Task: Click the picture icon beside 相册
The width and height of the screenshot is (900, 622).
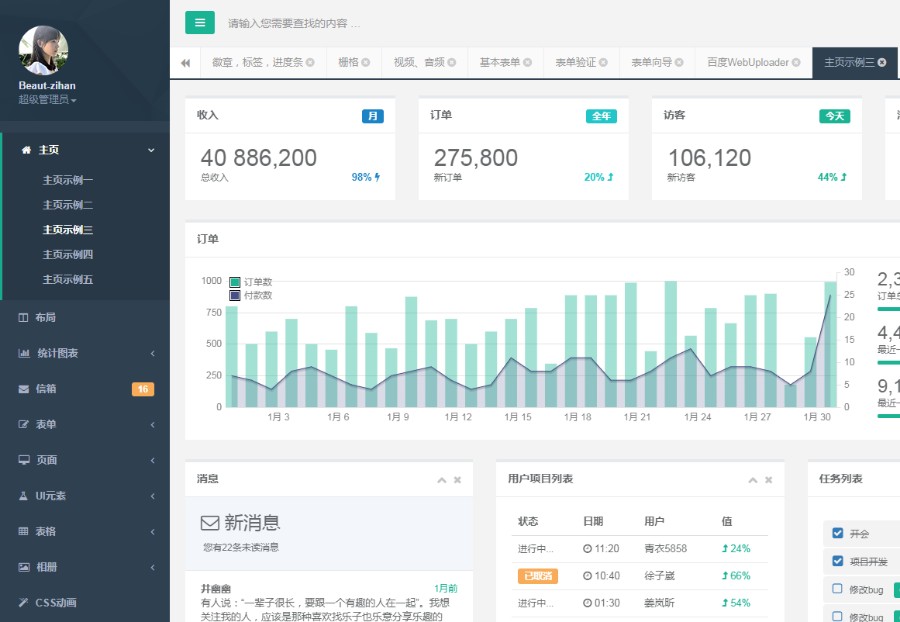Action: click(x=24, y=567)
